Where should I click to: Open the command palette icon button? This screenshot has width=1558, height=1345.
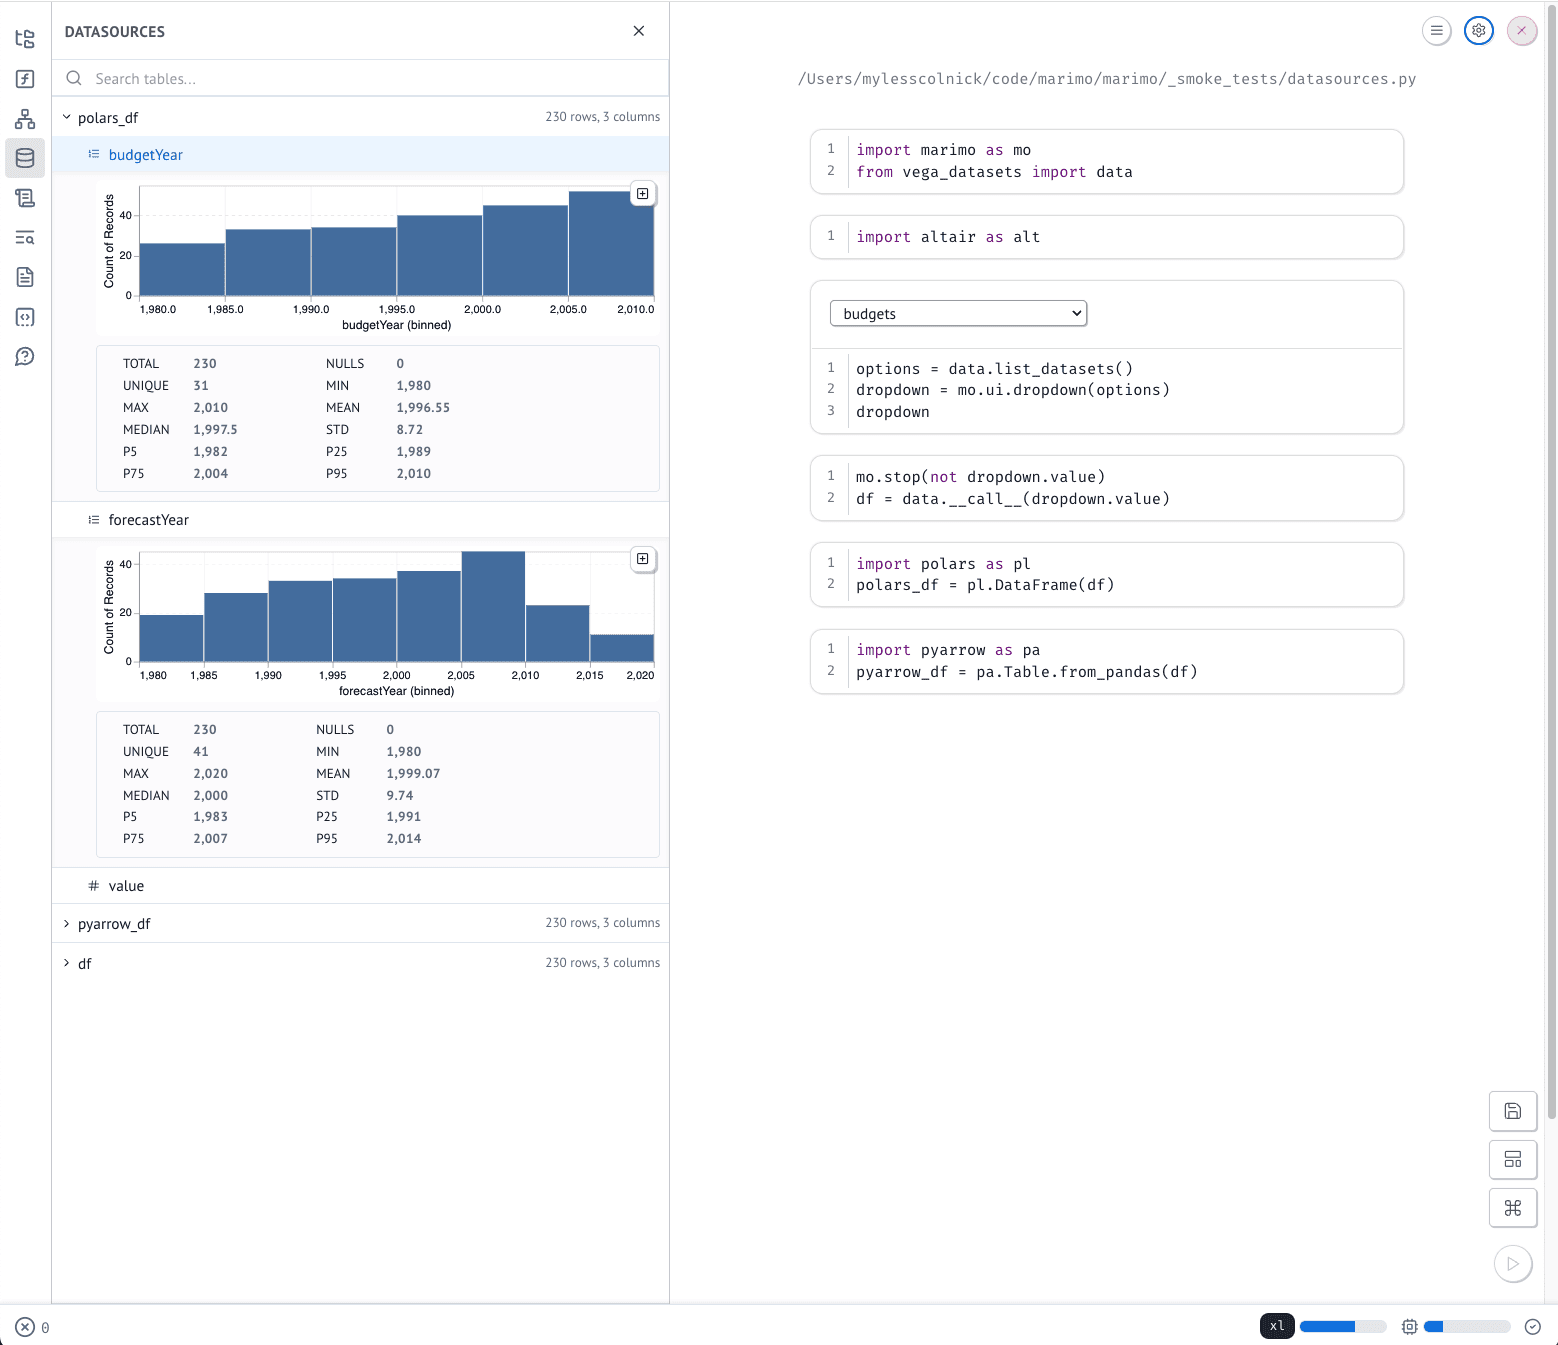tap(1512, 1207)
